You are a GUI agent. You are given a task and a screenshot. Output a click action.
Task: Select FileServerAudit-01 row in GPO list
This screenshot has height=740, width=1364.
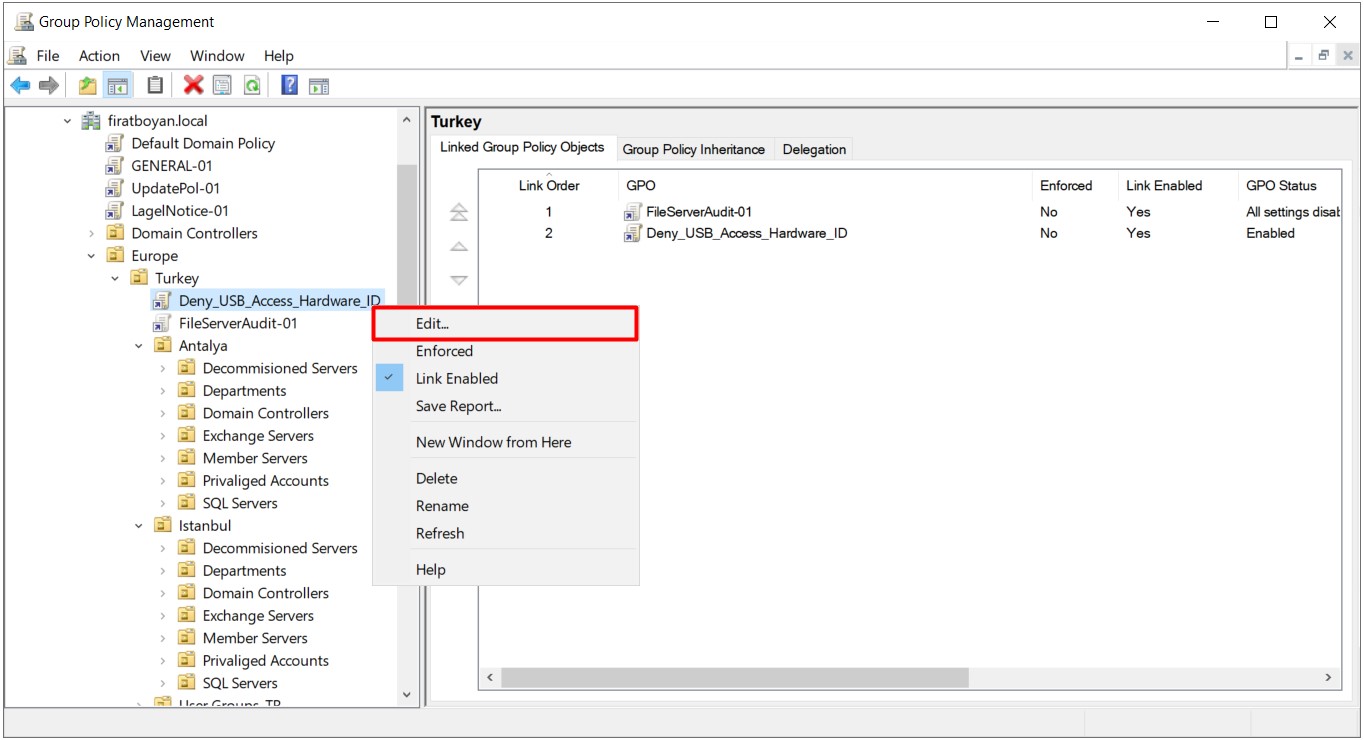pyautogui.click(x=699, y=212)
